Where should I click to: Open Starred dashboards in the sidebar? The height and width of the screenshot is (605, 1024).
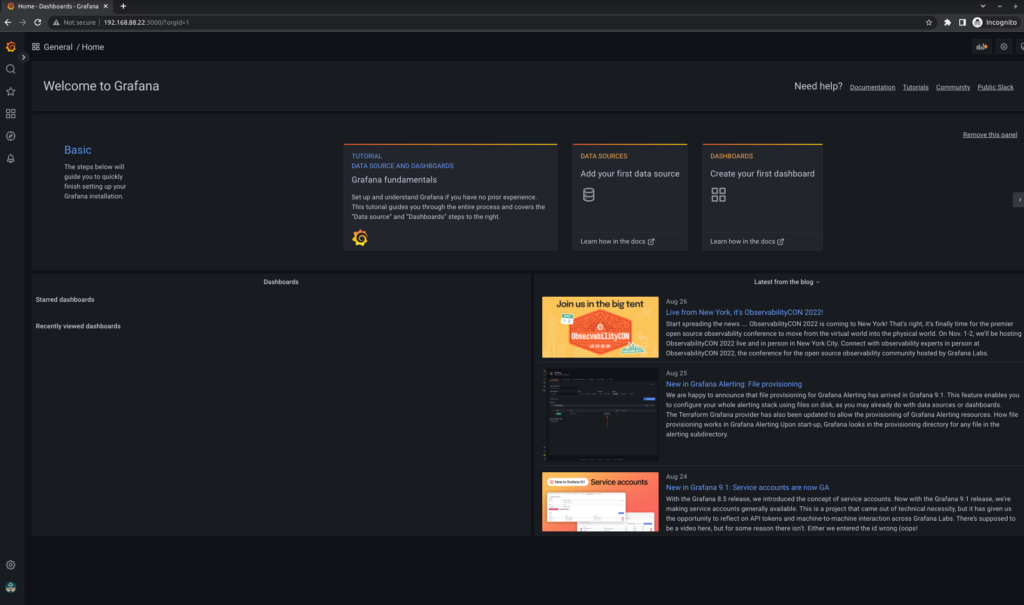10,91
